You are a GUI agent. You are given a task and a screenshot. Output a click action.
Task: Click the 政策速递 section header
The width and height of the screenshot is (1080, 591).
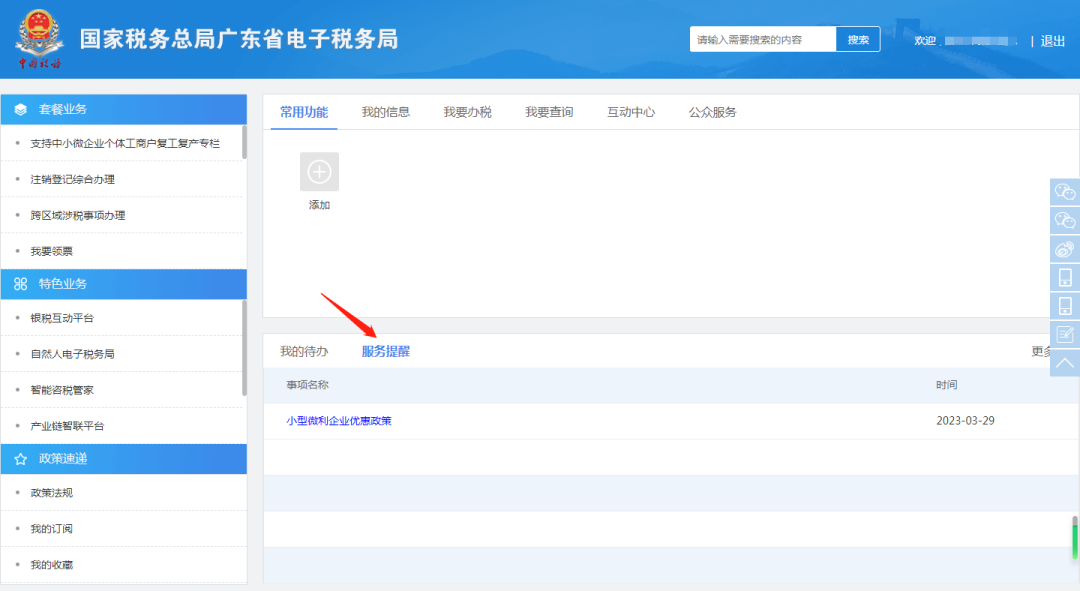point(124,459)
